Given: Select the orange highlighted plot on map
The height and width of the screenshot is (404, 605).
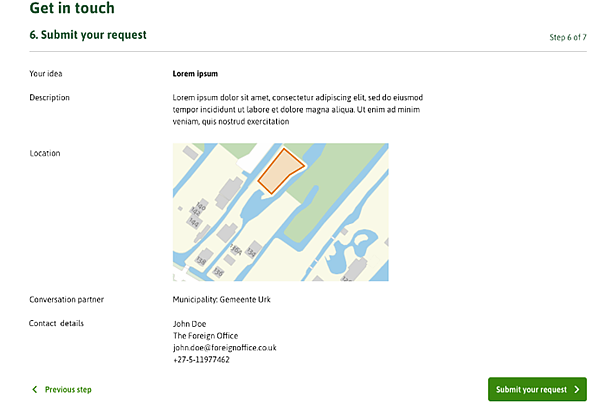Looking at the screenshot, I should (x=279, y=172).
